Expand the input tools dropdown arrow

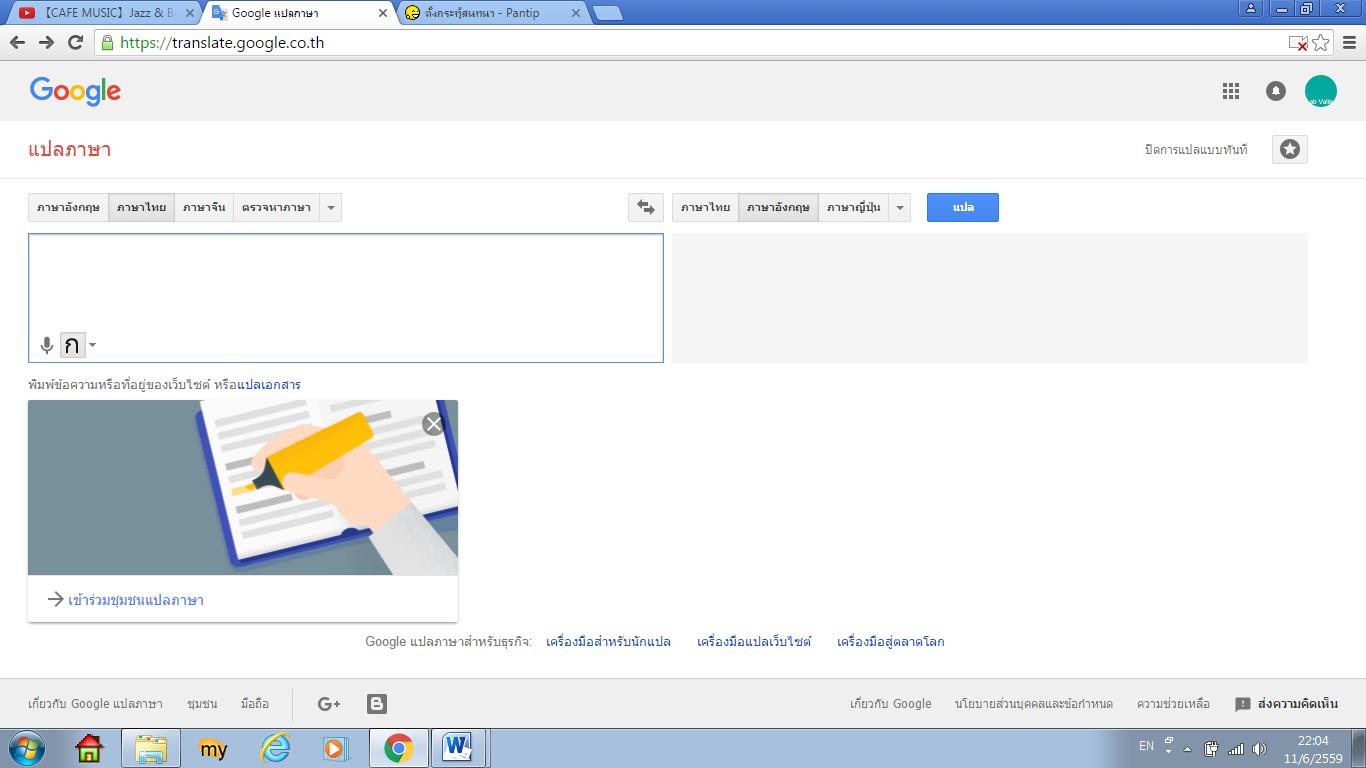click(92, 346)
